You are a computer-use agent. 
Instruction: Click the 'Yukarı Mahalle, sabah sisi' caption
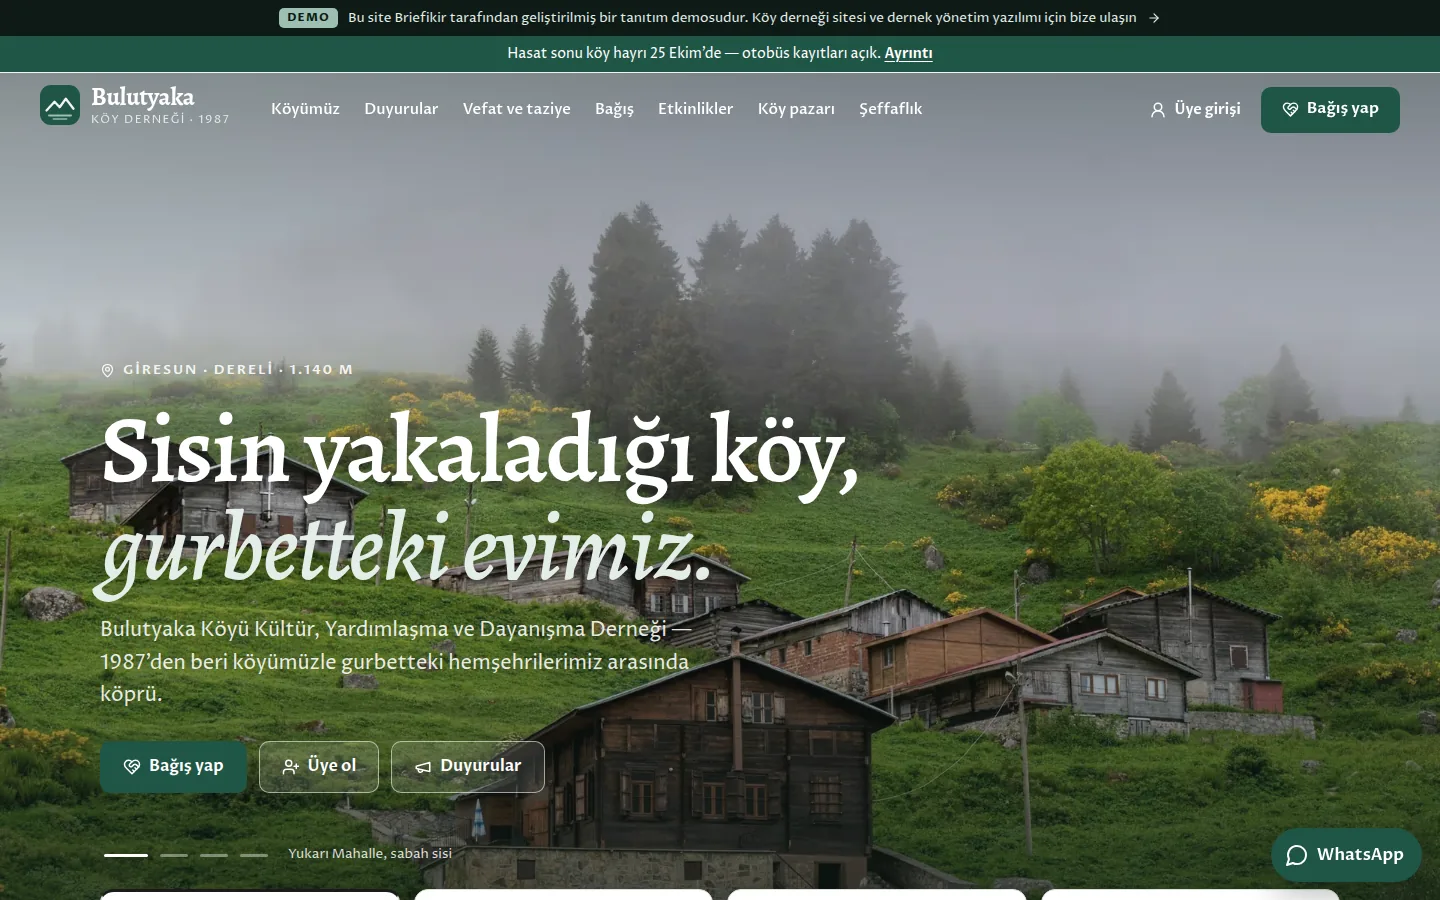pos(370,854)
